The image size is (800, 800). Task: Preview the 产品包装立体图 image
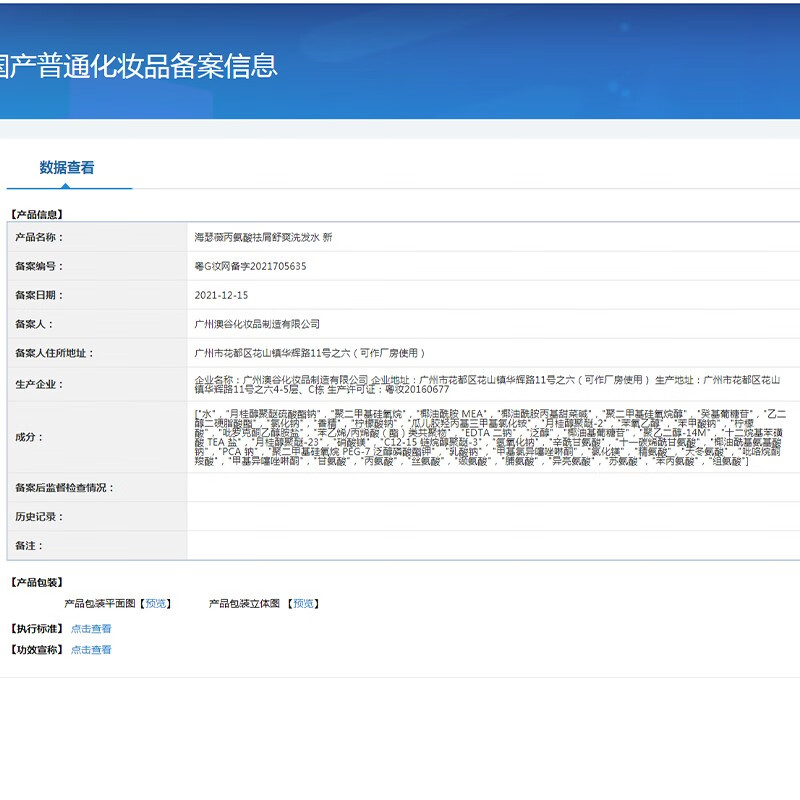[x=306, y=604]
